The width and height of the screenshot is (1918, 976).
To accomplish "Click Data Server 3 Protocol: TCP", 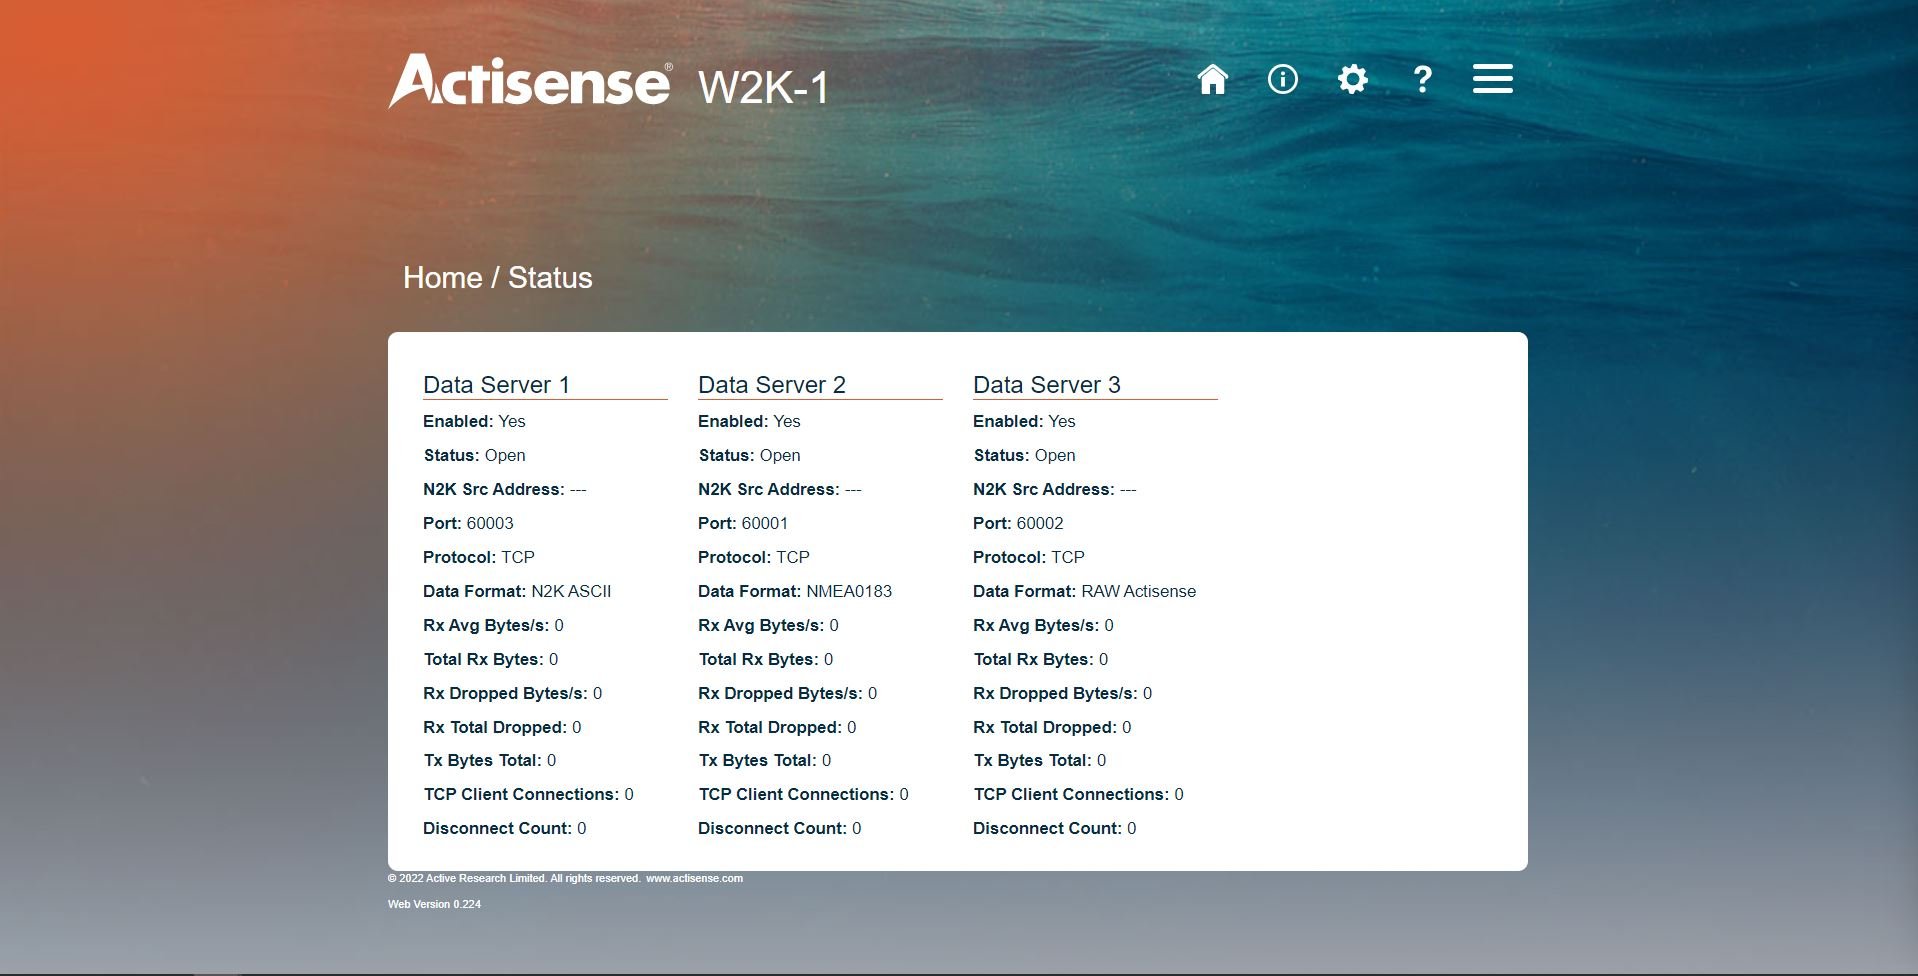I will [x=1028, y=557].
